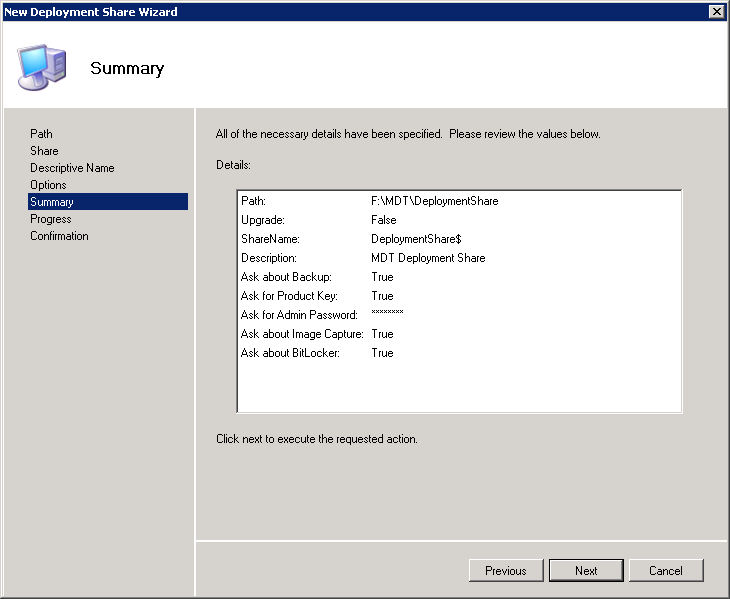Select the Path step in sidebar
The width and height of the screenshot is (730, 599).
[x=41, y=134]
